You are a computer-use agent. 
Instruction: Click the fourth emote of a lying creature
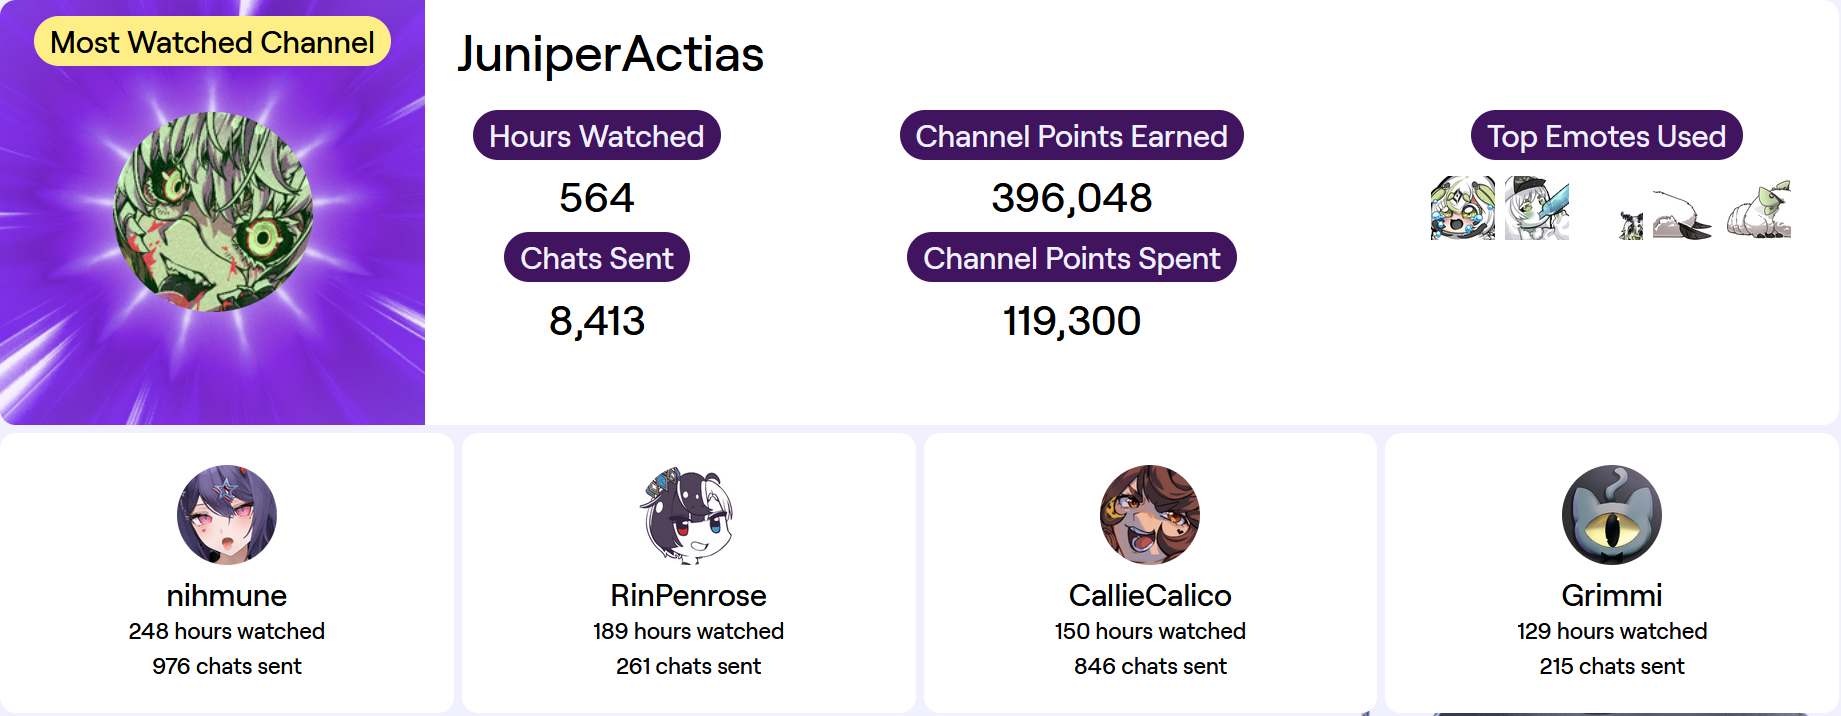click(x=1682, y=215)
